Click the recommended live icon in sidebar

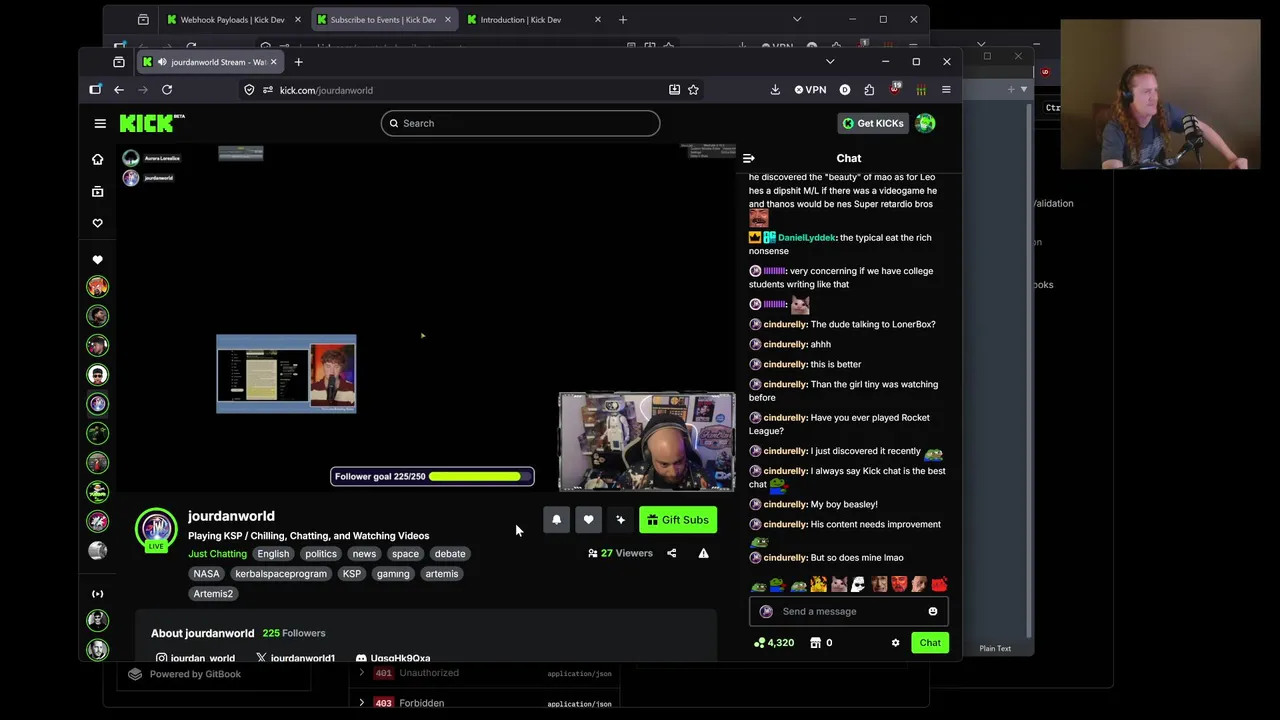(97, 594)
